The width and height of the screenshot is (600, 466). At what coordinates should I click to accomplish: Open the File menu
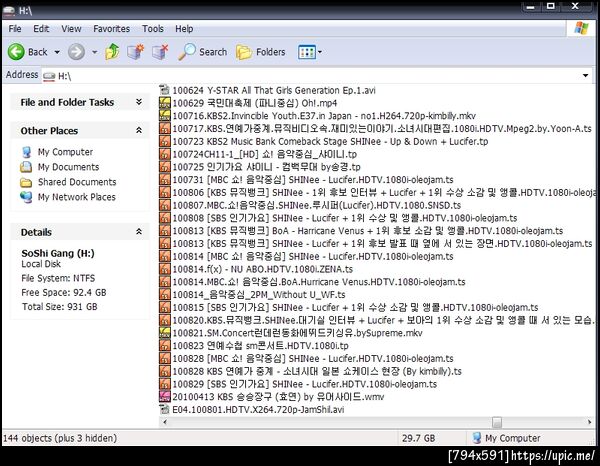[x=15, y=29]
